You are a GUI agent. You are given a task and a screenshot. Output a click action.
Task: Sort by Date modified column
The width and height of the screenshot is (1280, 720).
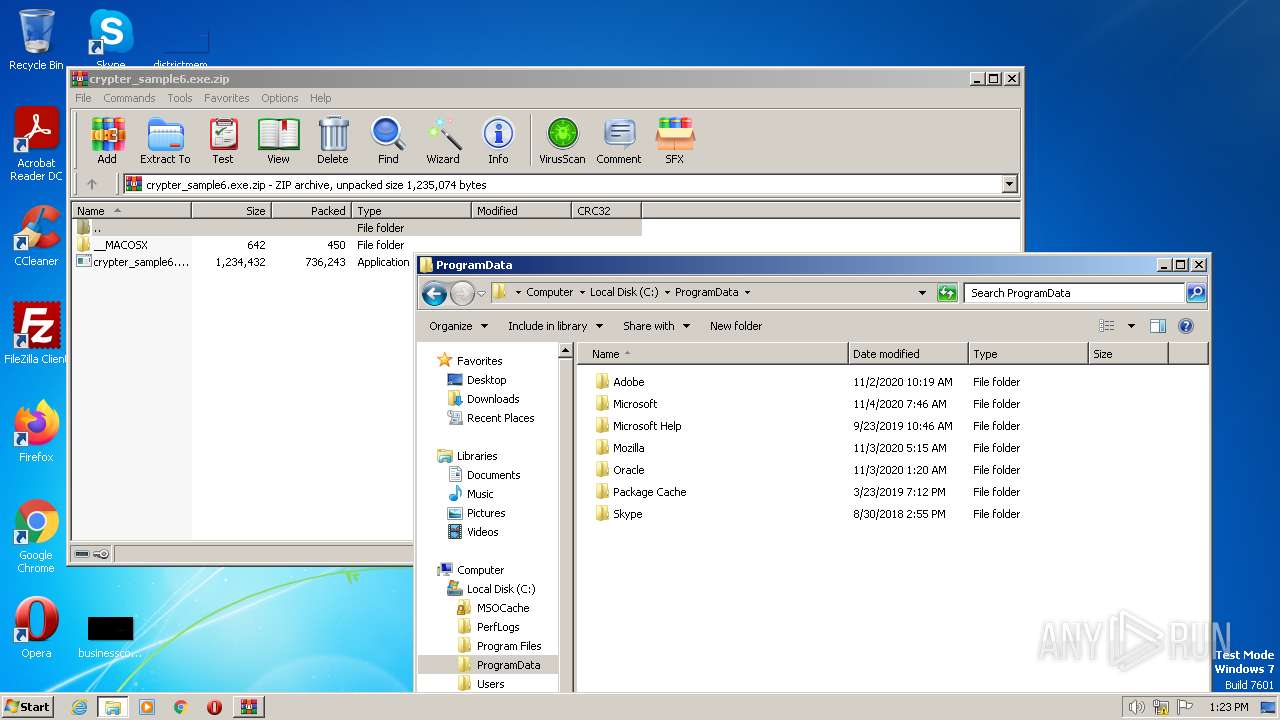click(x=908, y=354)
